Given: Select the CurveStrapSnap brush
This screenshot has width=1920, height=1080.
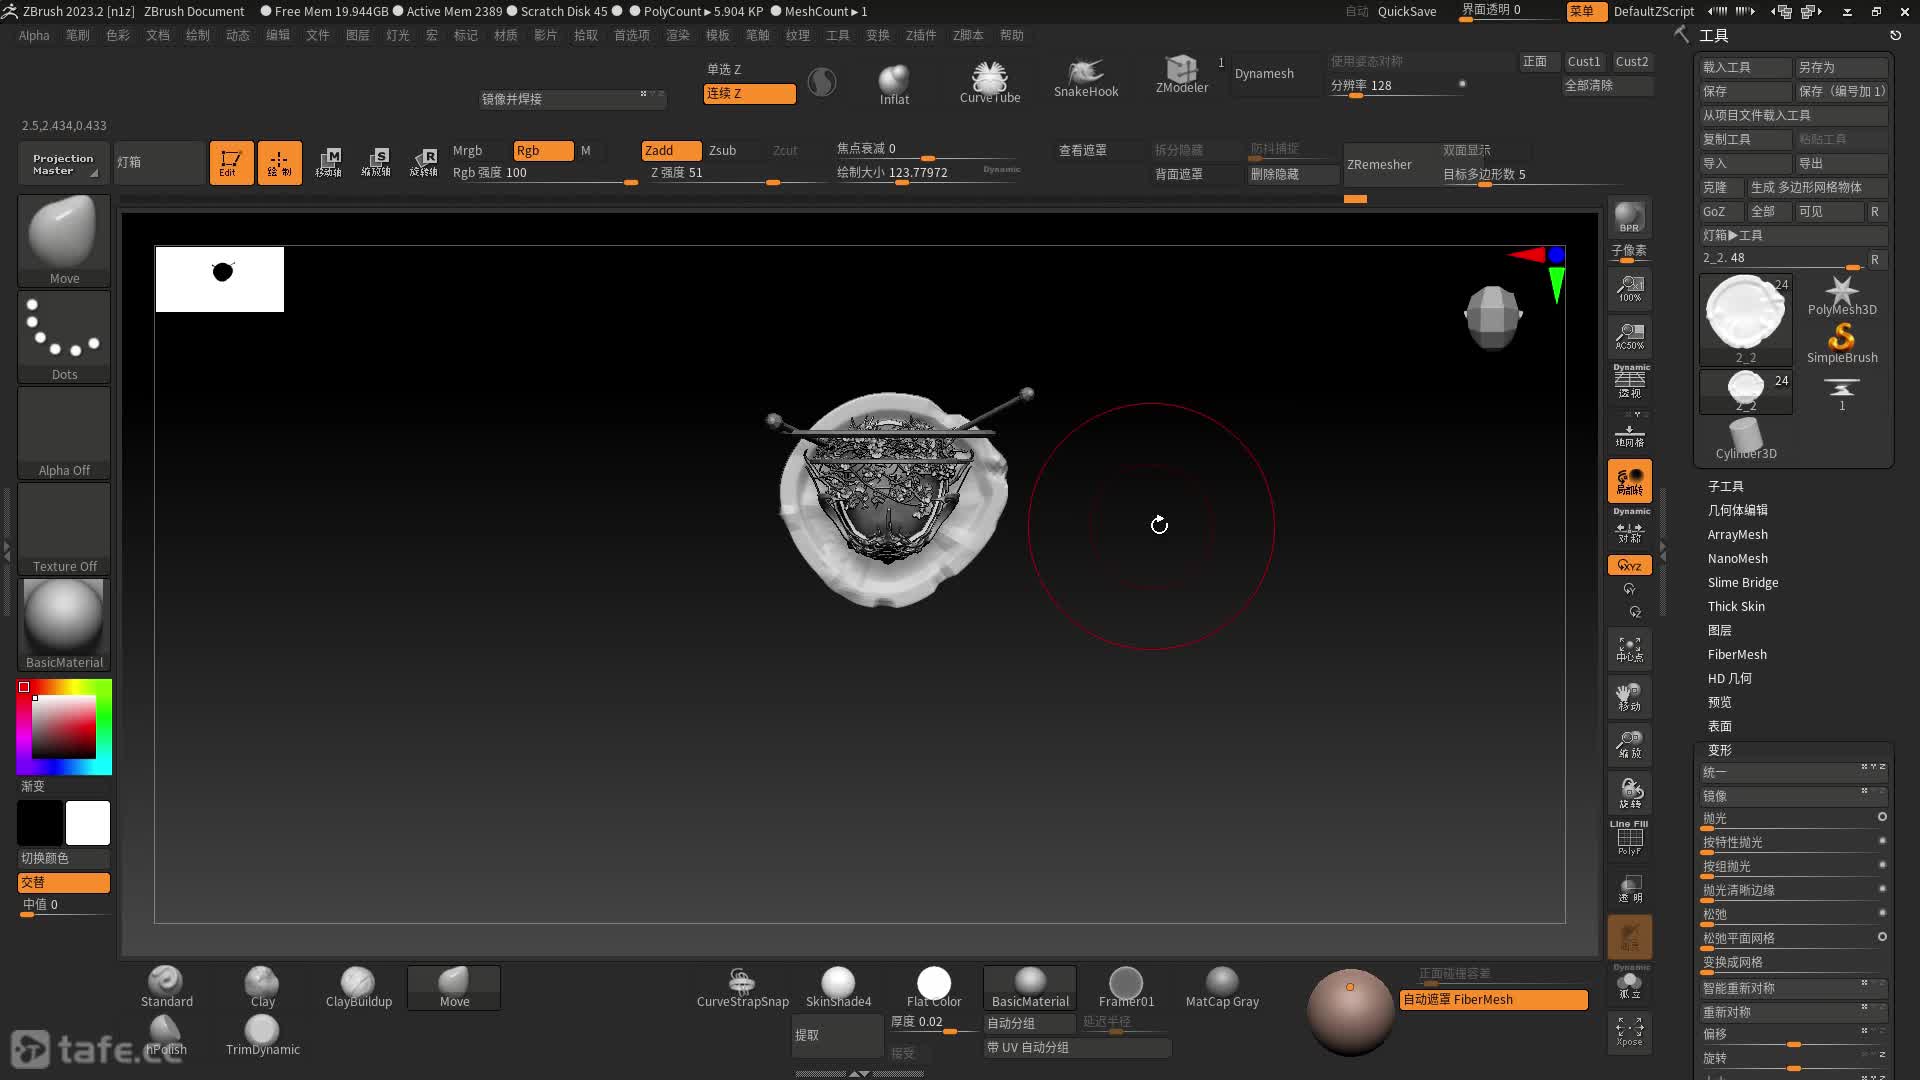Looking at the screenshot, I should point(742,987).
